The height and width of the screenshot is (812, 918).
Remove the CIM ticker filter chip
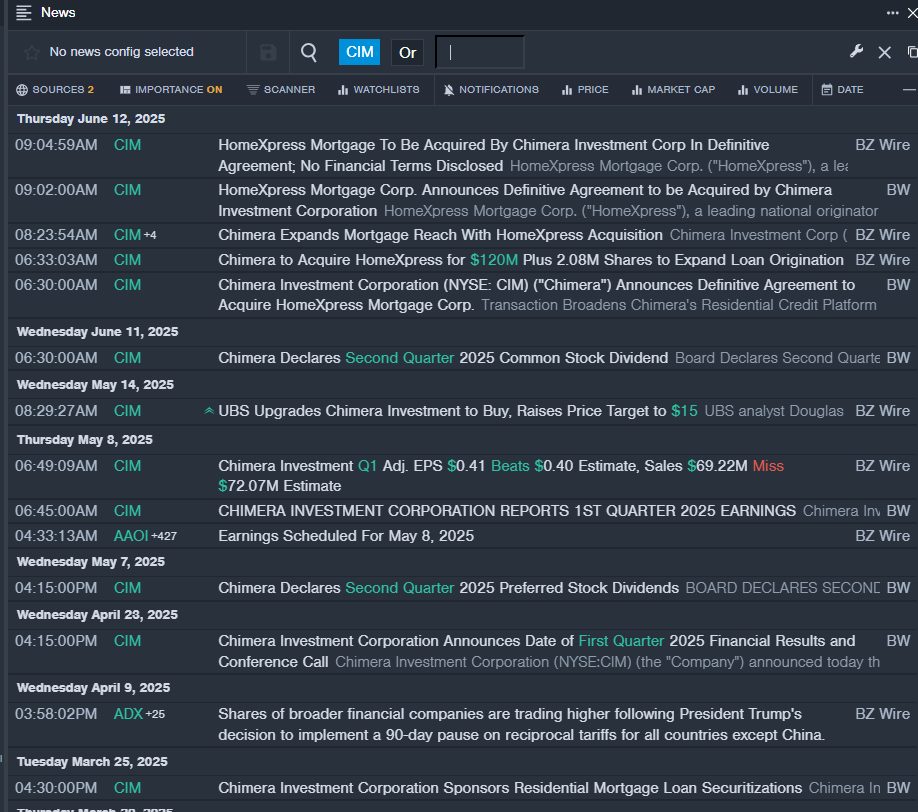(359, 52)
